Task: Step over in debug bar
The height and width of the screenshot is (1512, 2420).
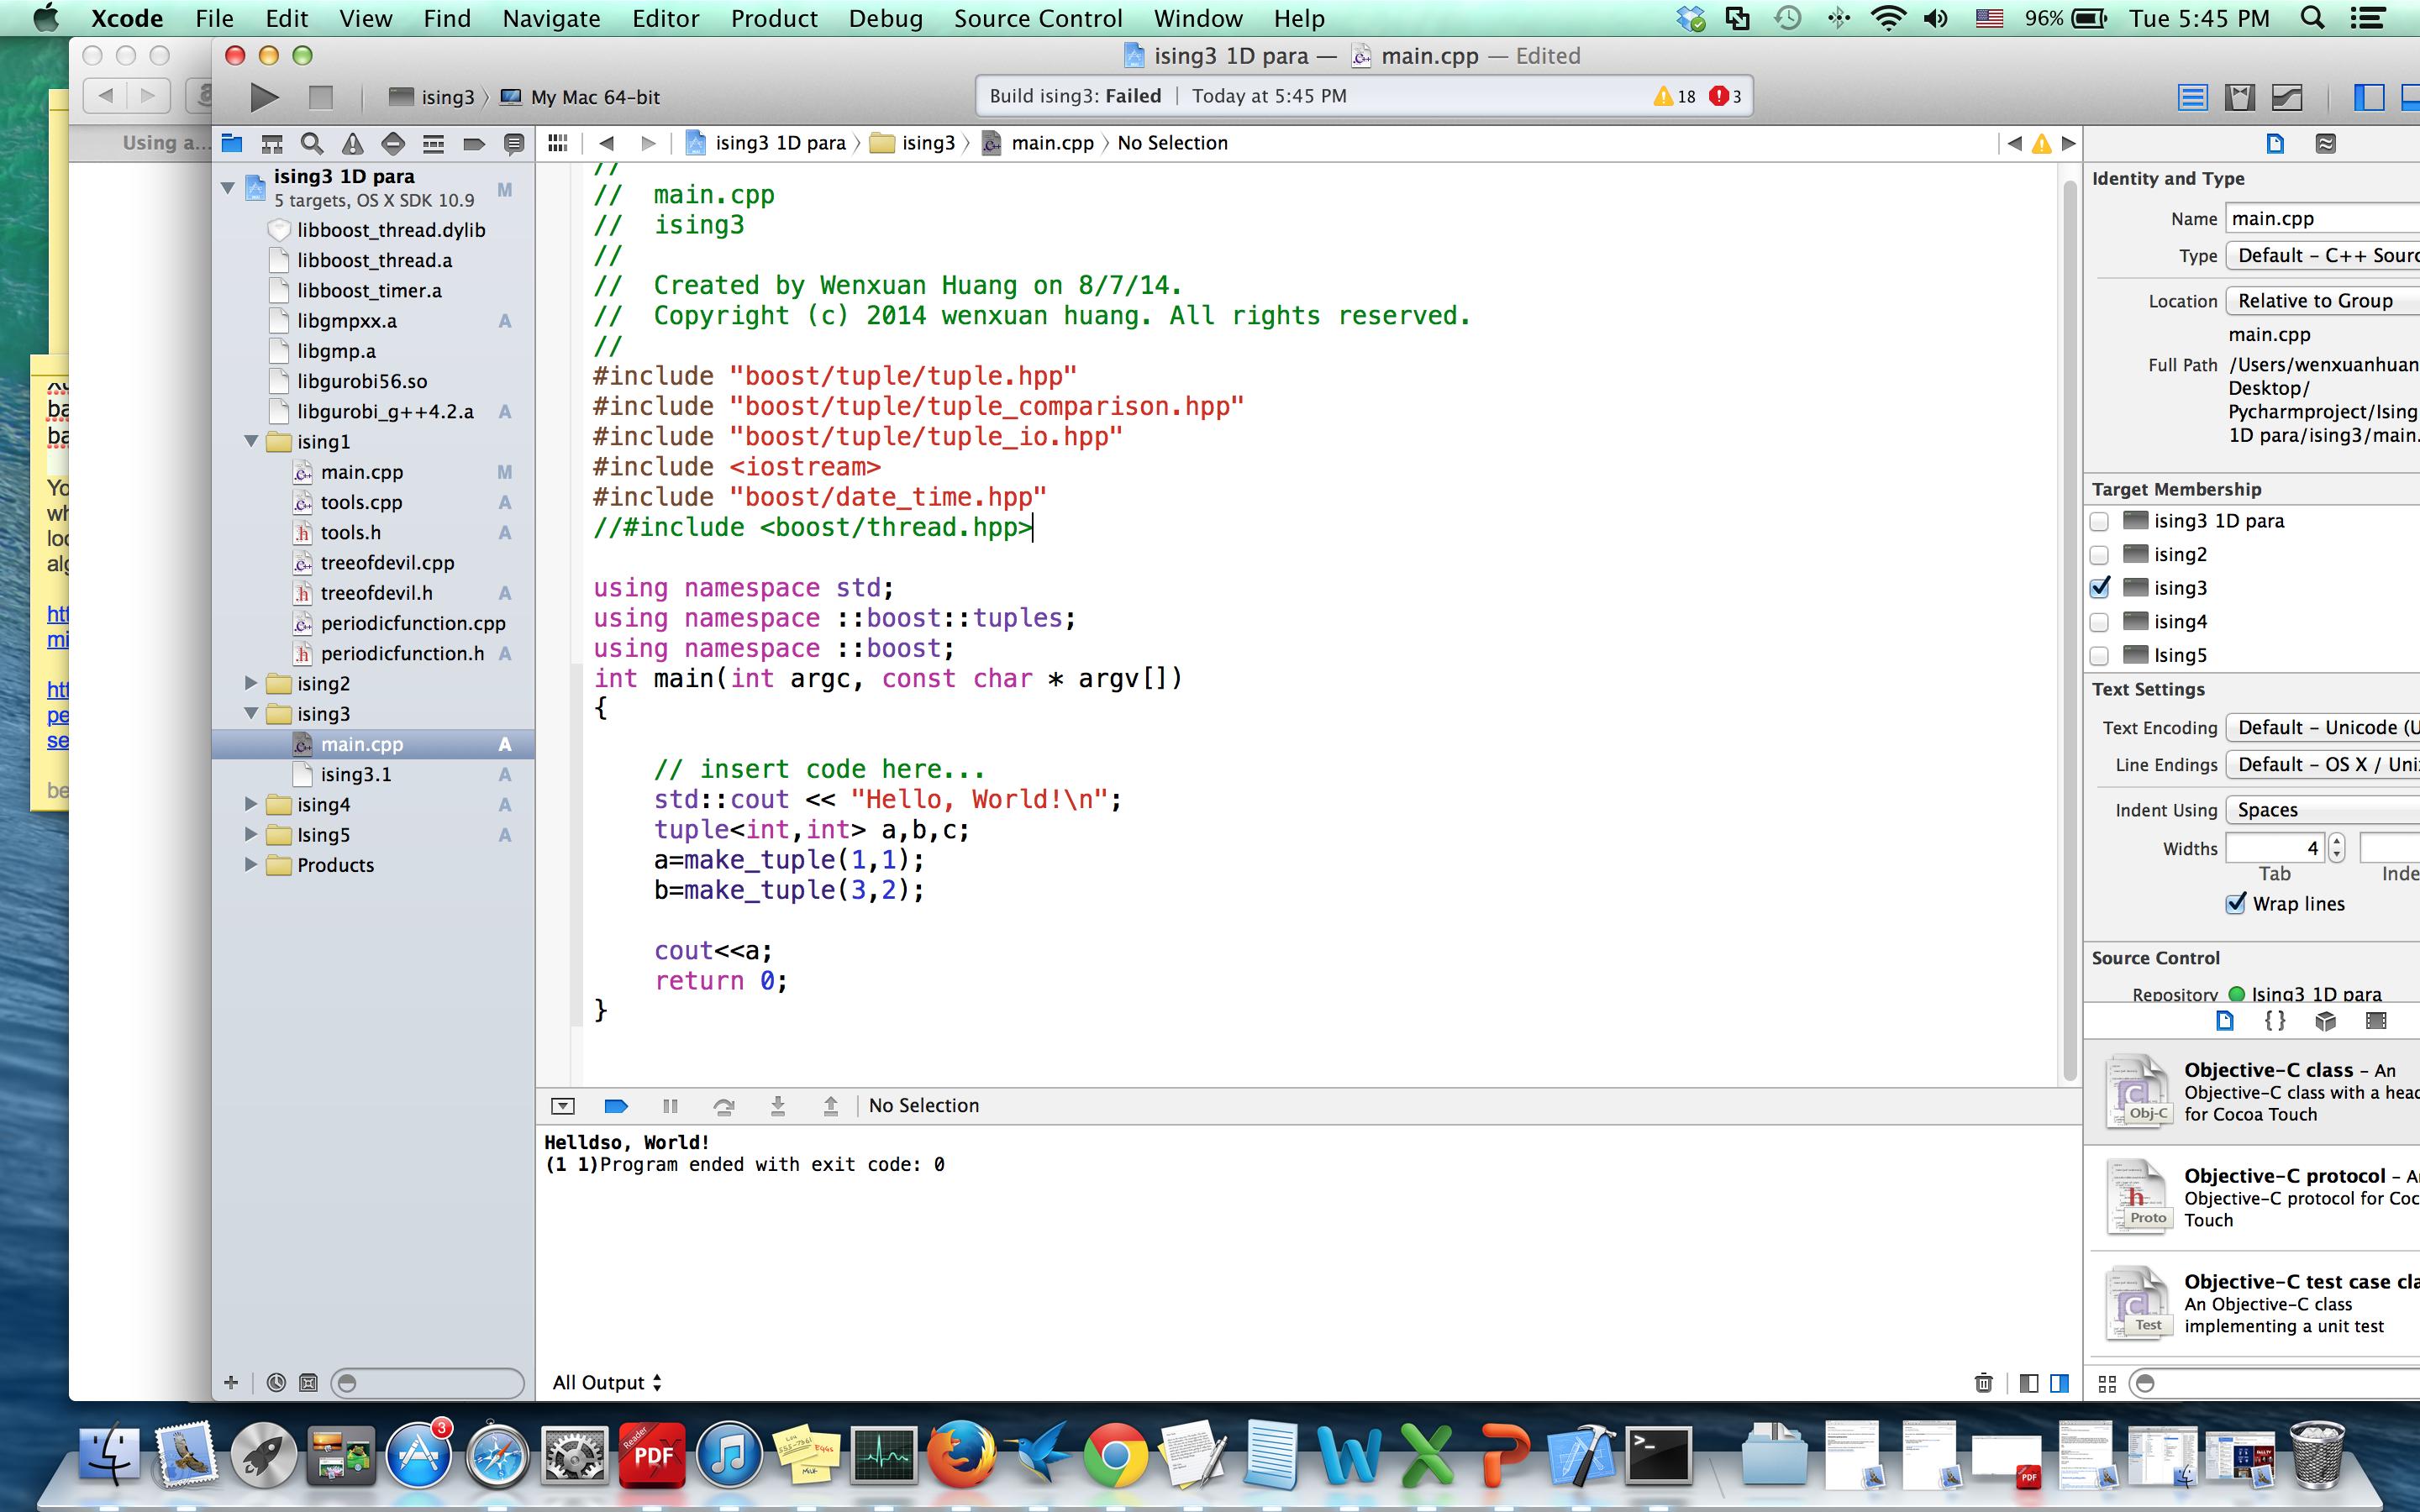Action: (724, 1105)
